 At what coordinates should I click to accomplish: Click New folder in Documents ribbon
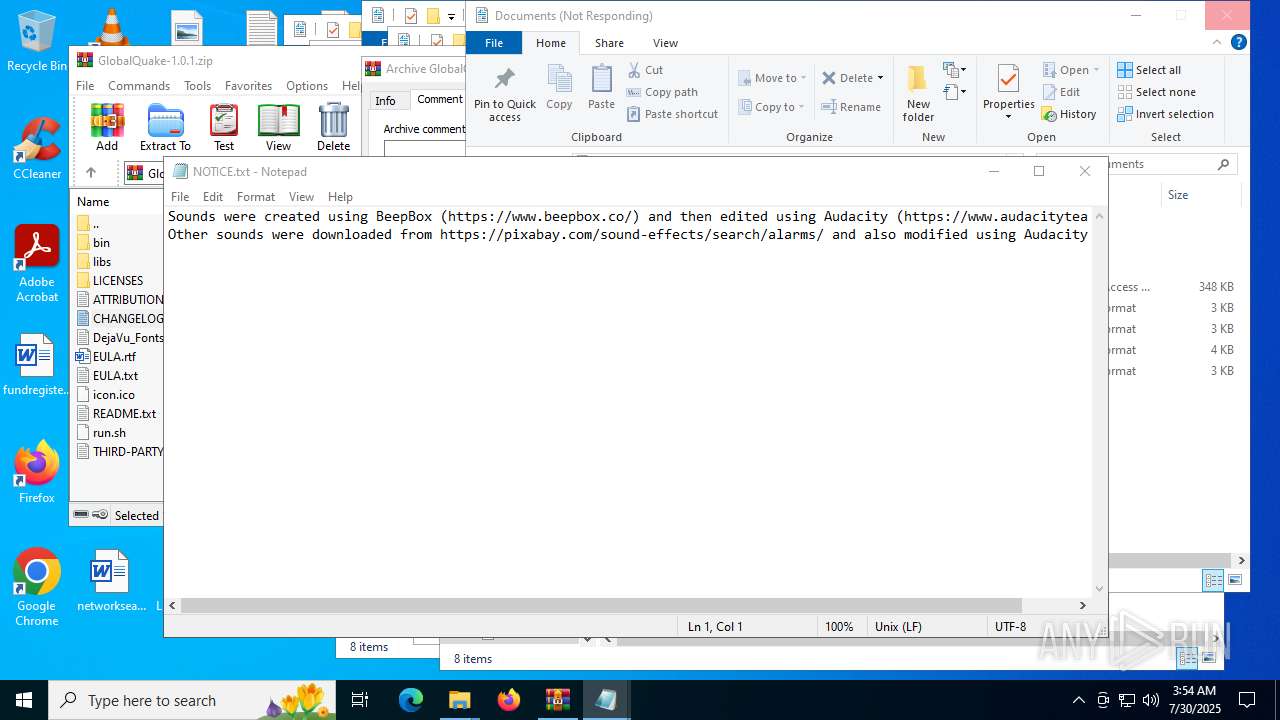click(x=918, y=94)
